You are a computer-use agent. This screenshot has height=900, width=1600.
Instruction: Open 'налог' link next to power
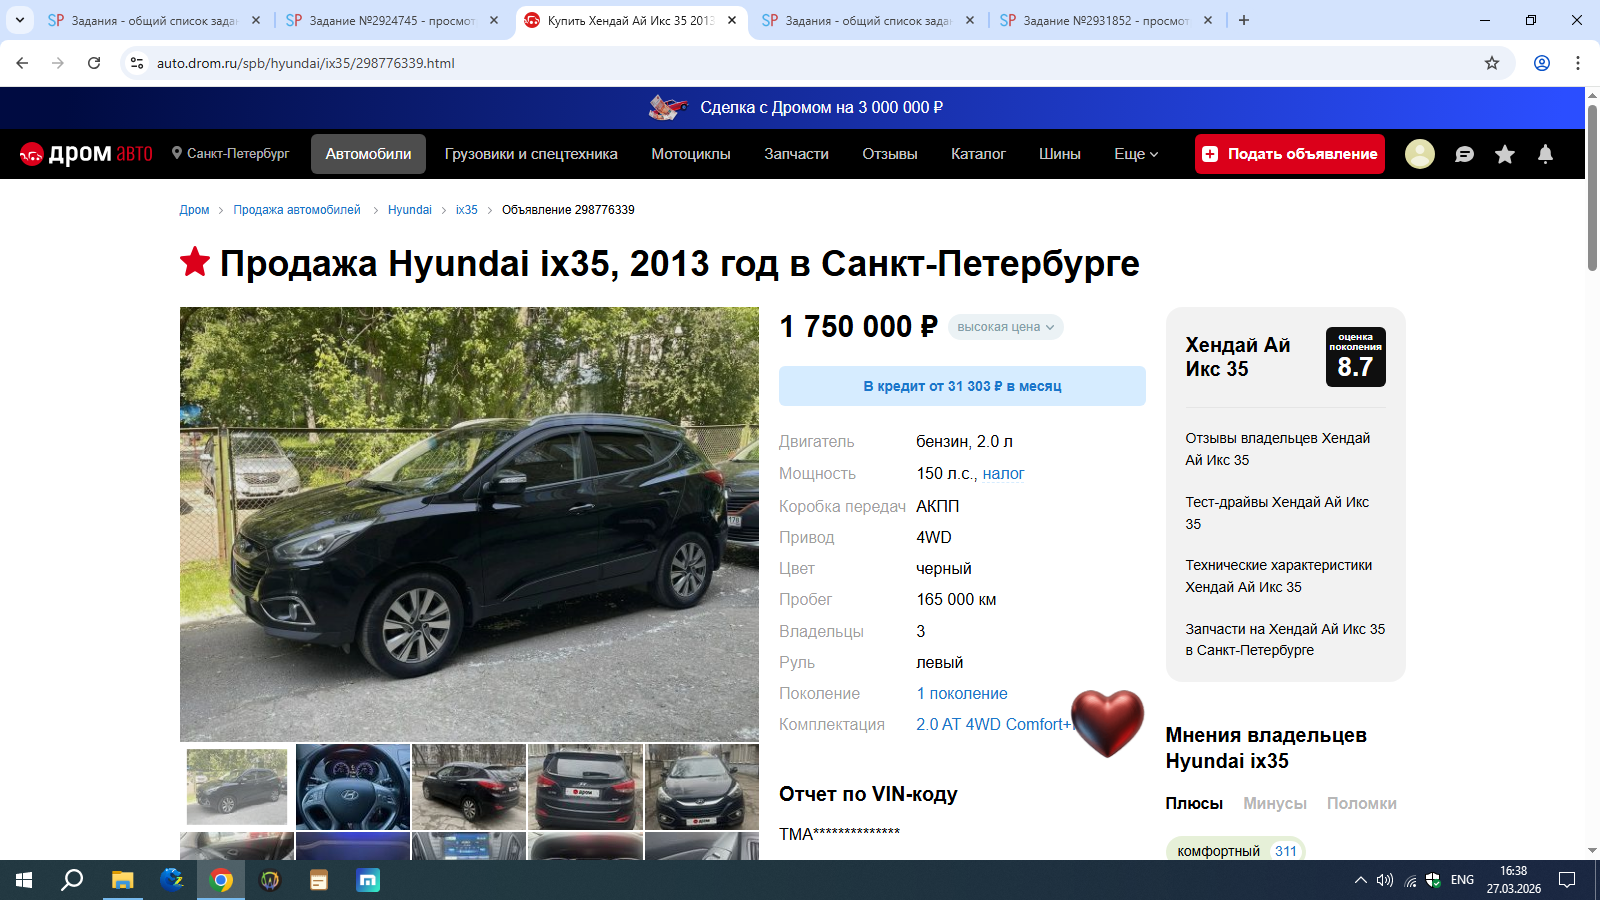point(1003,474)
